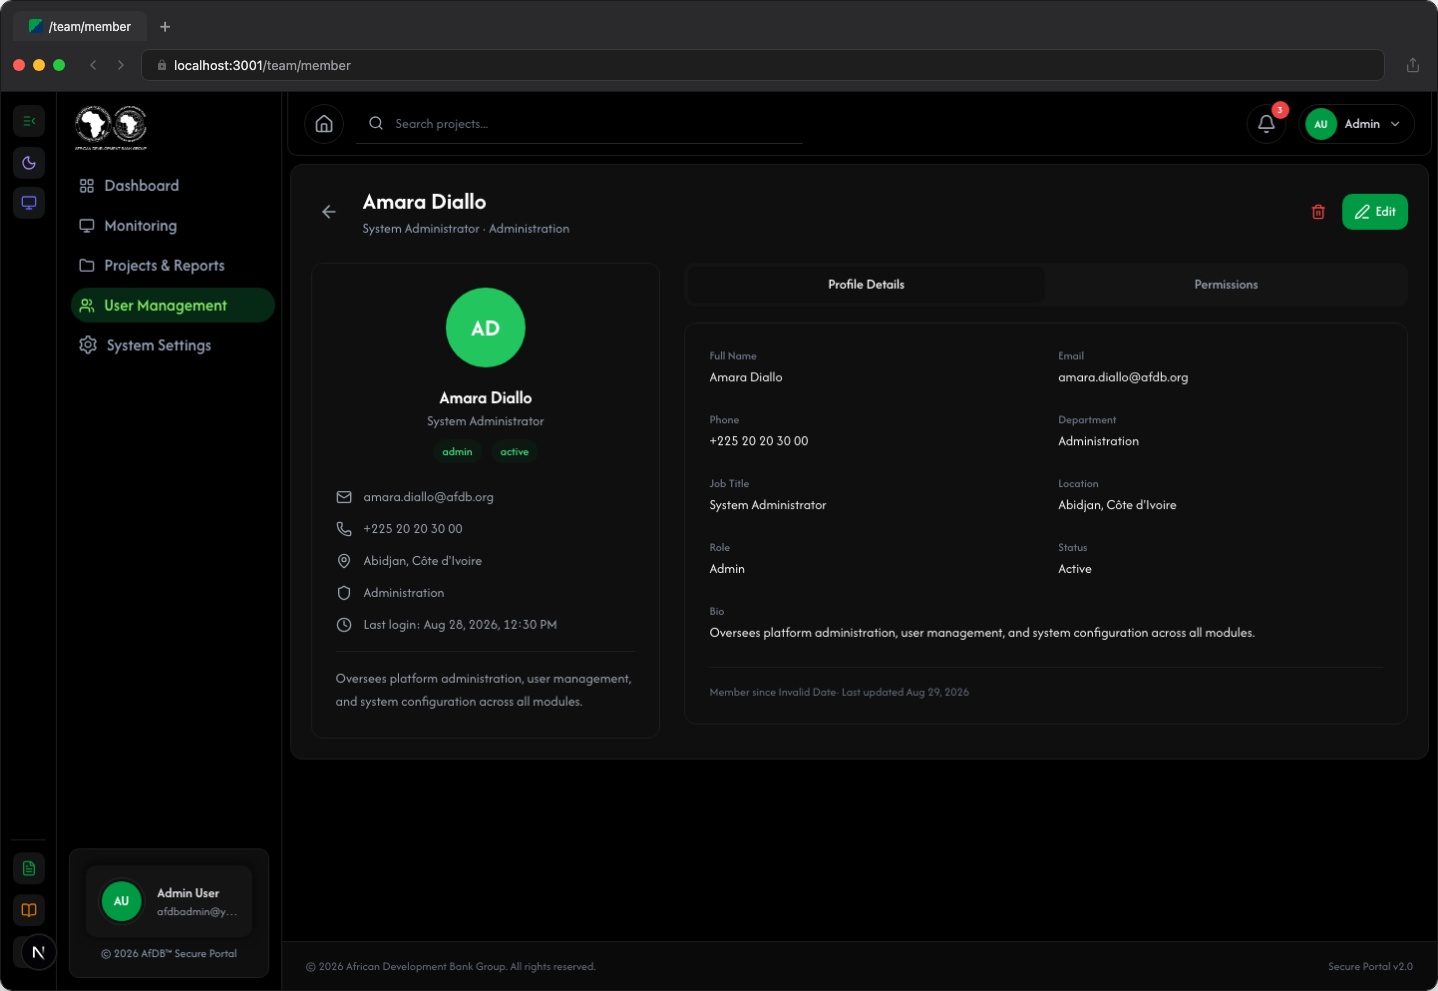This screenshot has width=1438, height=991.
Task: Click the admin role badge
Action: click(457, 452)
